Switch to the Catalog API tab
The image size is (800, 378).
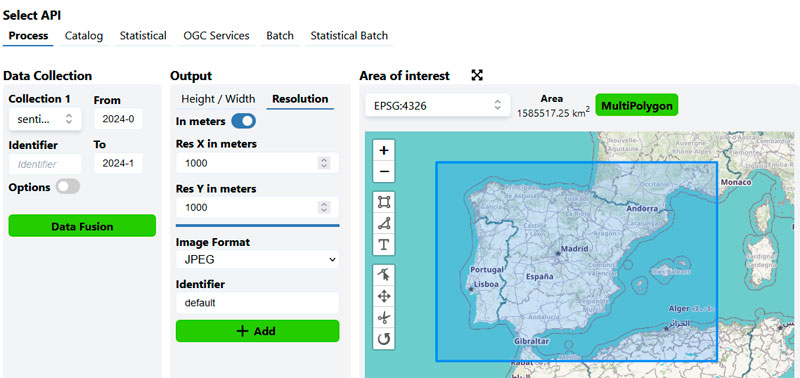click(84, 36)
